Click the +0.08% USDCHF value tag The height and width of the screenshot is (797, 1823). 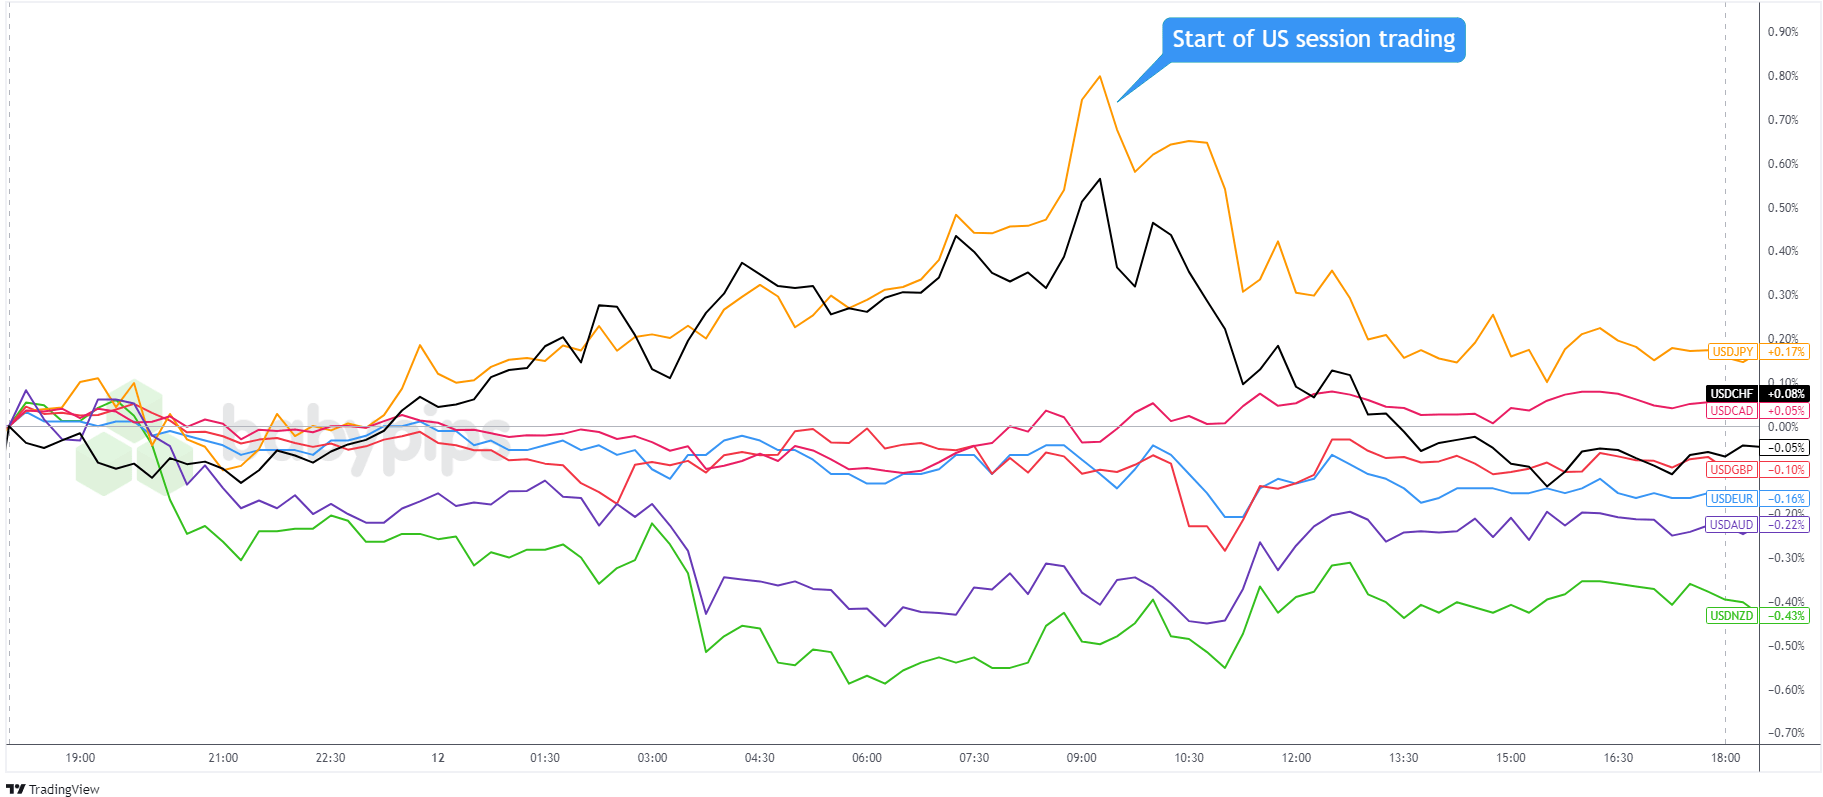(x=1785, y=394)
